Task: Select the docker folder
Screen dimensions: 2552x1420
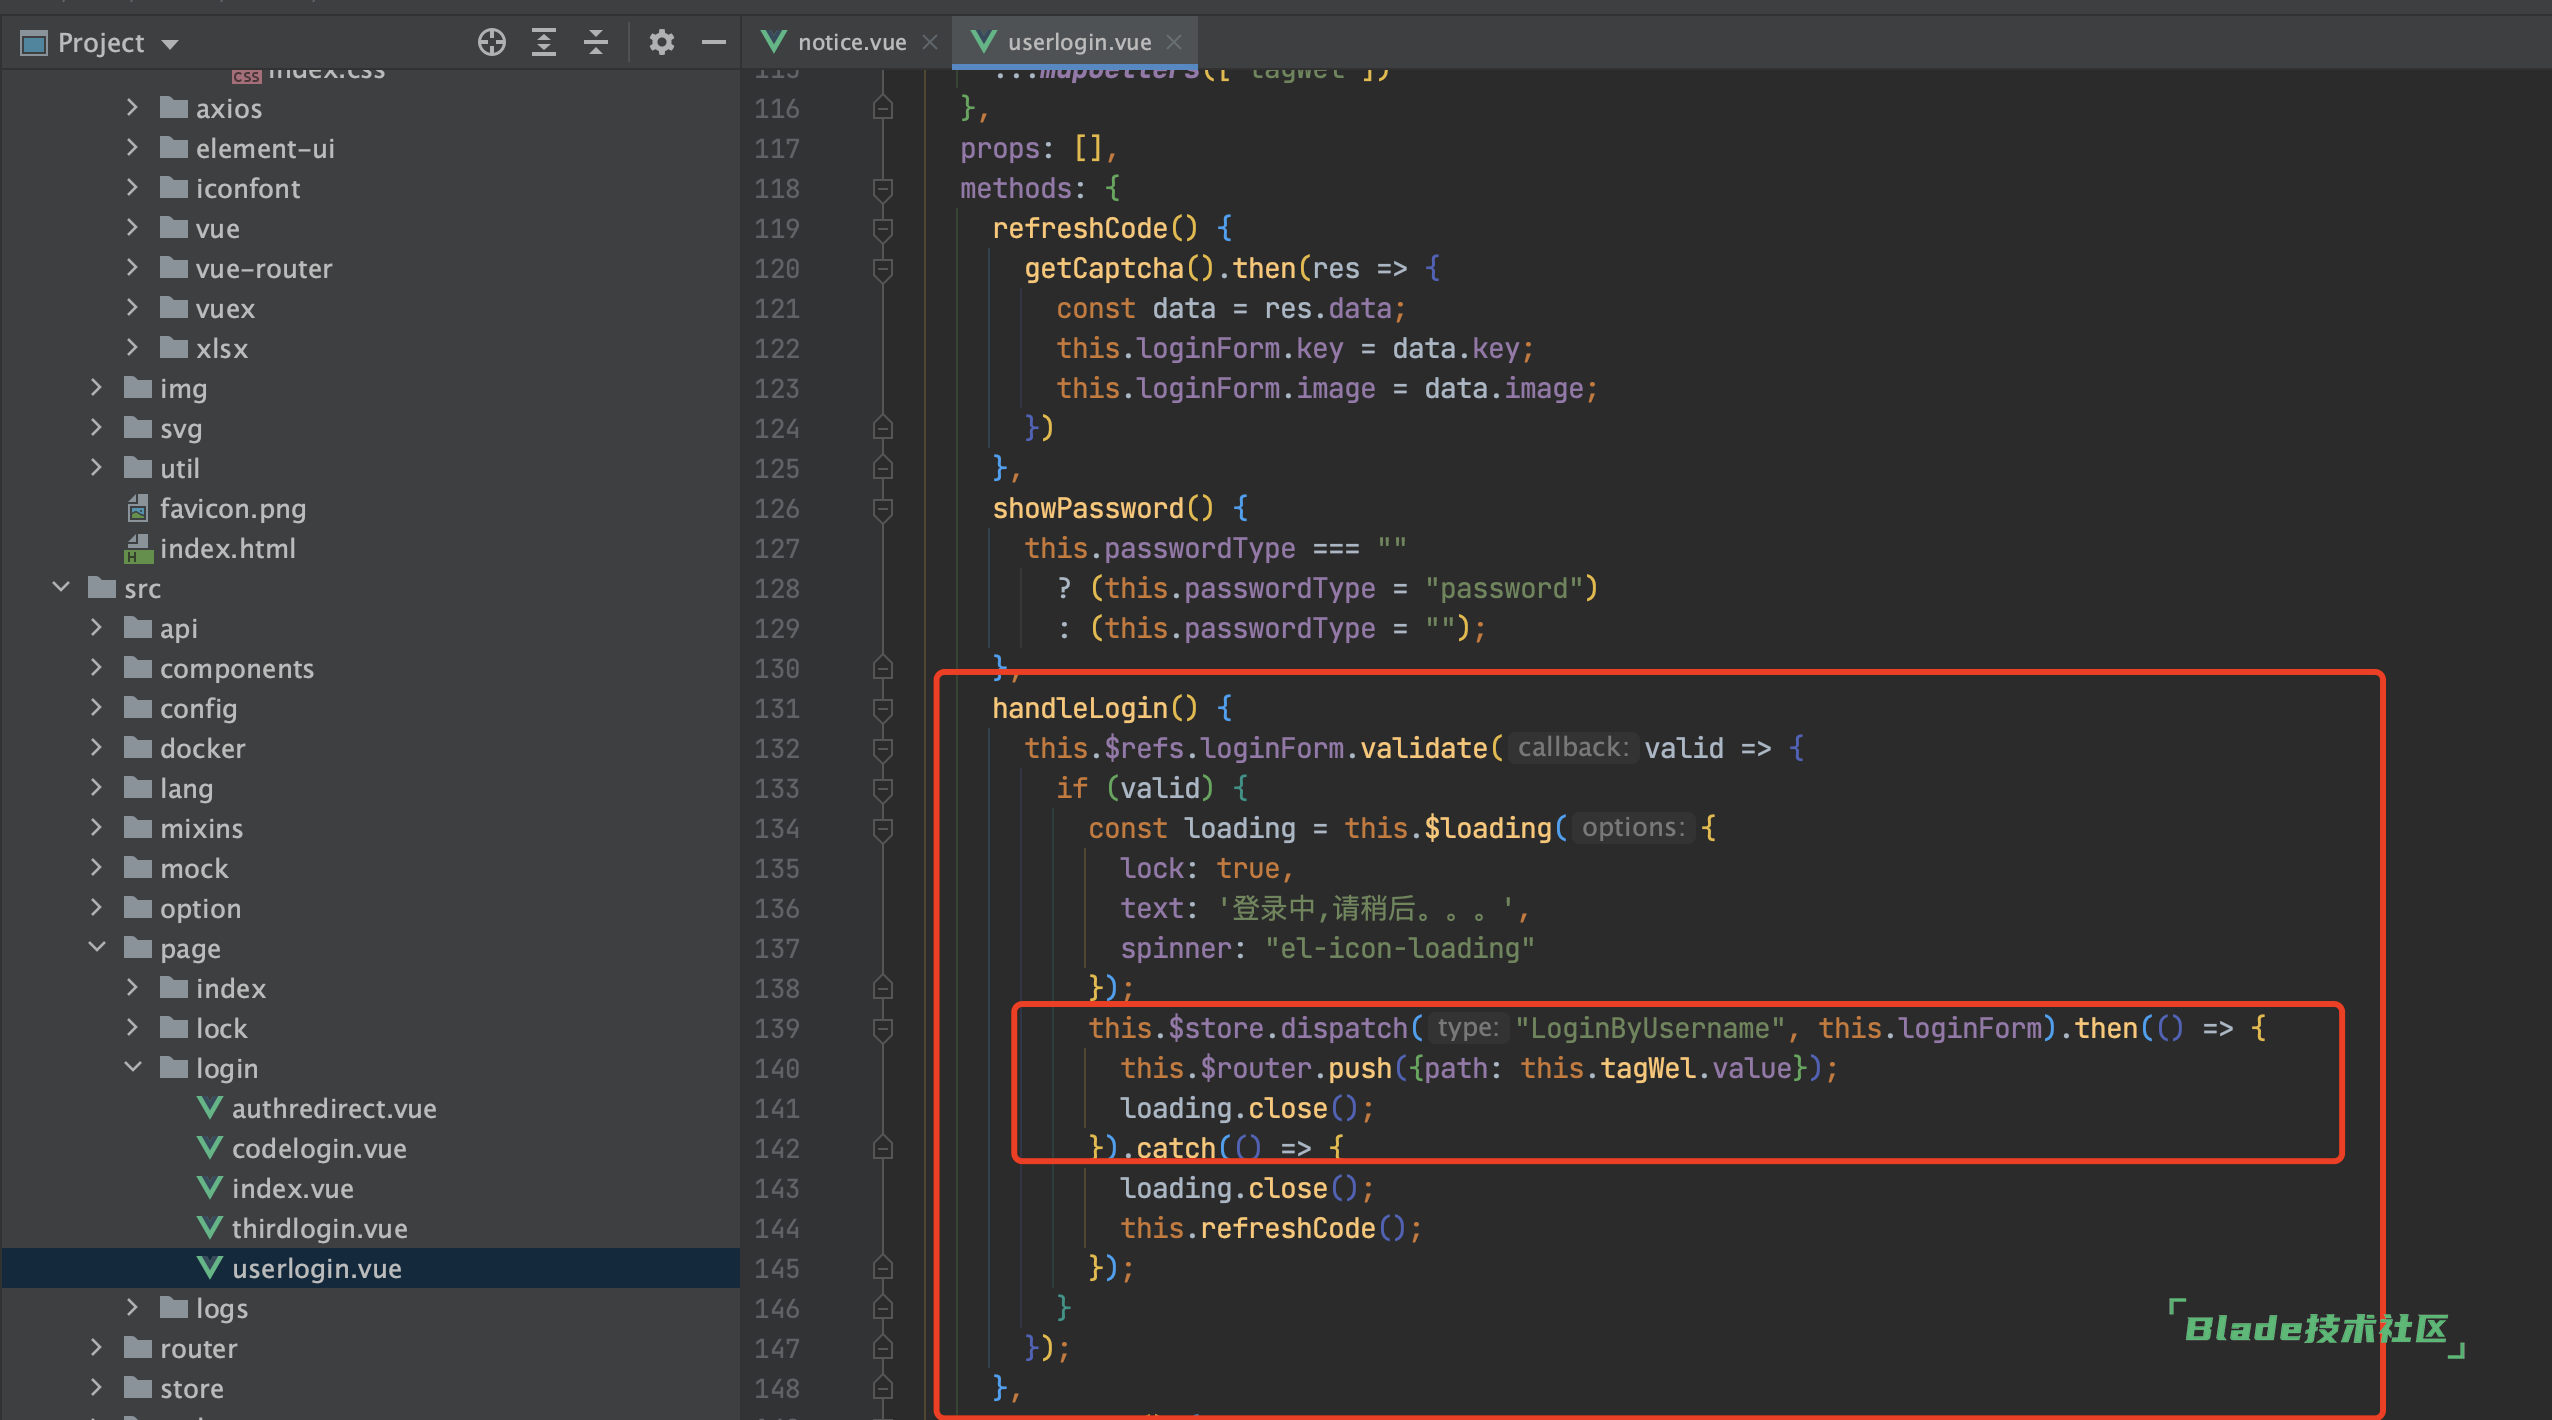Action: [202, 749]
